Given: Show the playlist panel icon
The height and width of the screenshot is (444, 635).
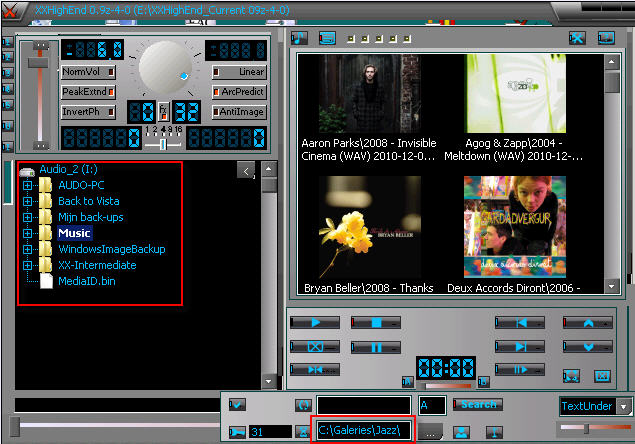Looking at the screenshot, I should tap(327, 38).
